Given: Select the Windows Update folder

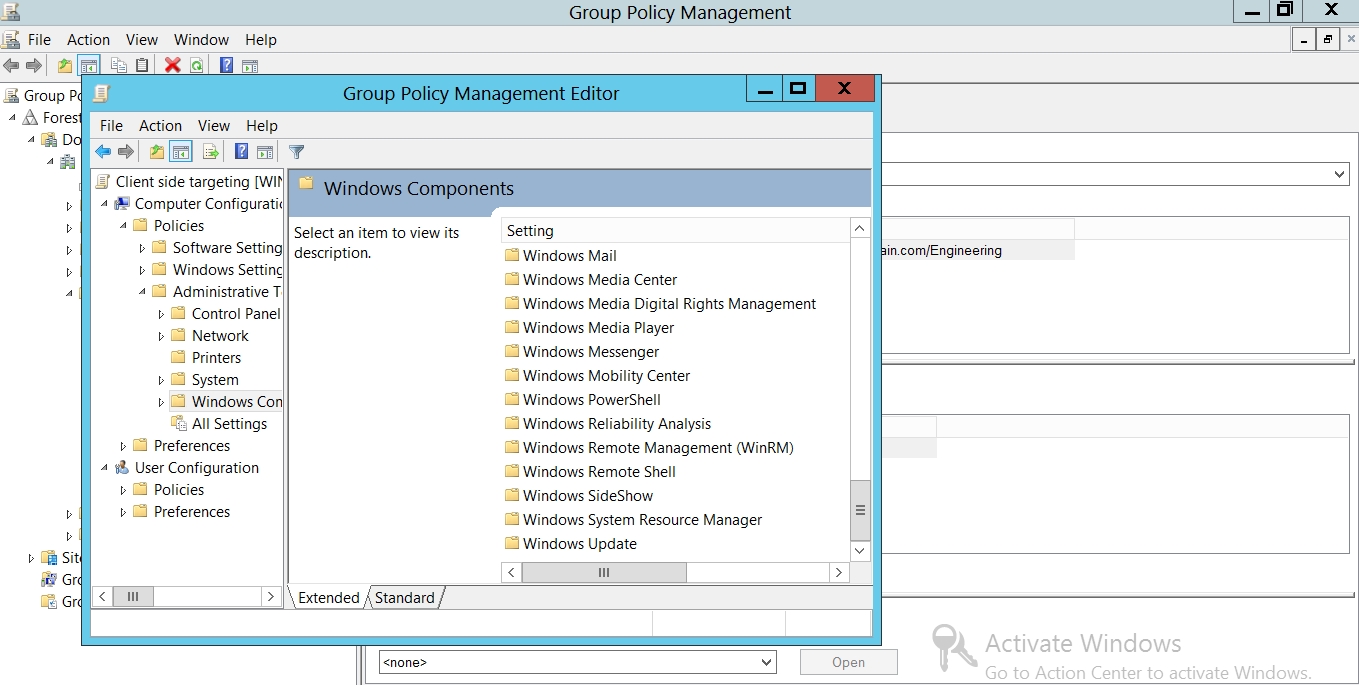Looking at the screenshot, I should [579, 544].
